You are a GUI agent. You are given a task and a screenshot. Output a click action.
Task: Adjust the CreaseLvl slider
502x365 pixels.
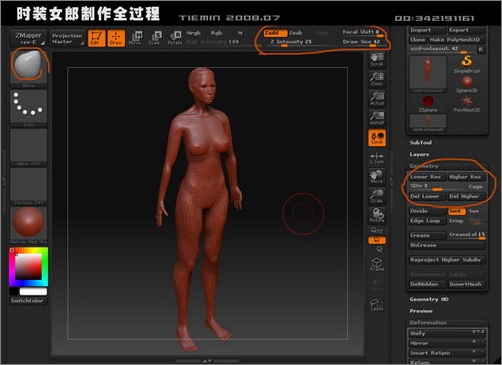[467, 235]
